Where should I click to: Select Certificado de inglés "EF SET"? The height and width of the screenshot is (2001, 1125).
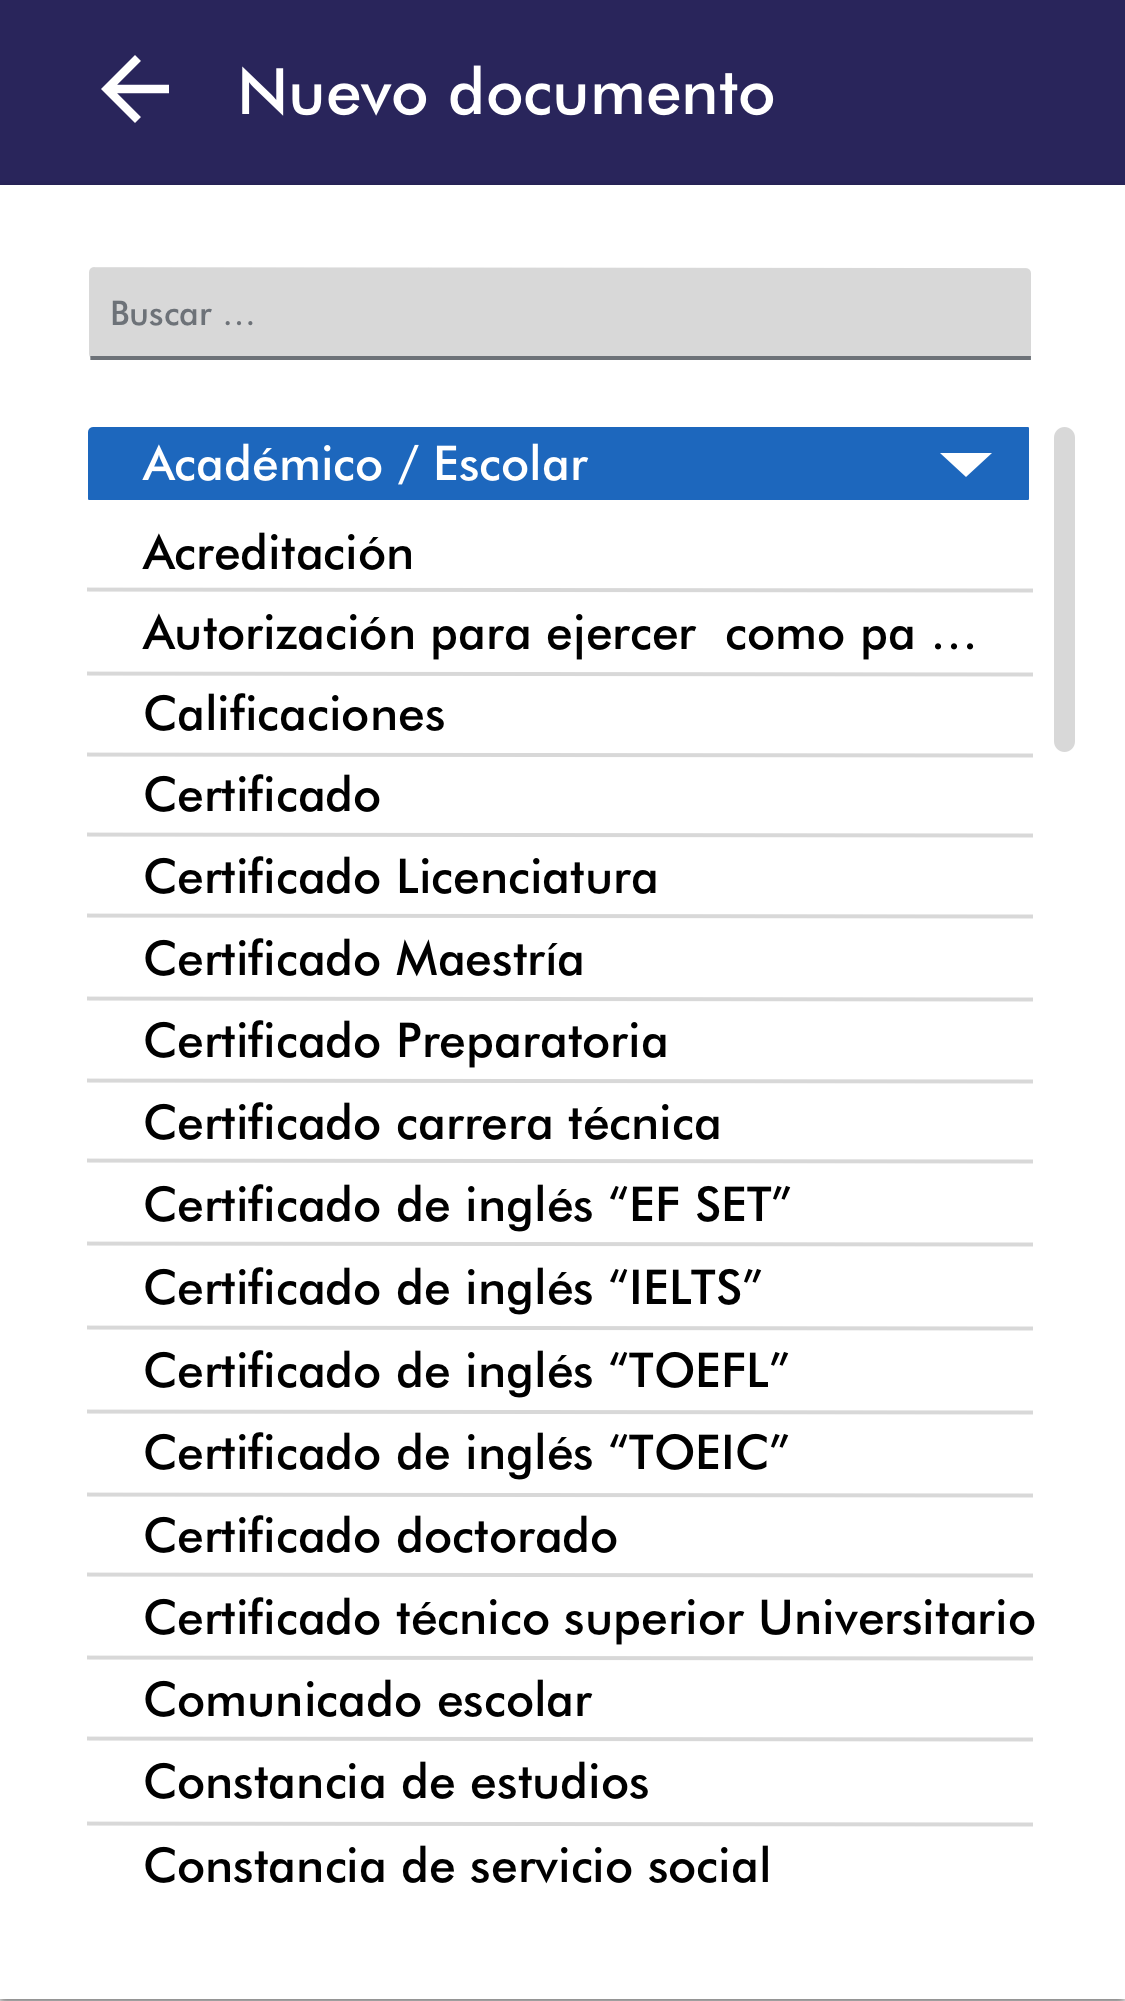pyautogui.click(x=467, y=1205)
